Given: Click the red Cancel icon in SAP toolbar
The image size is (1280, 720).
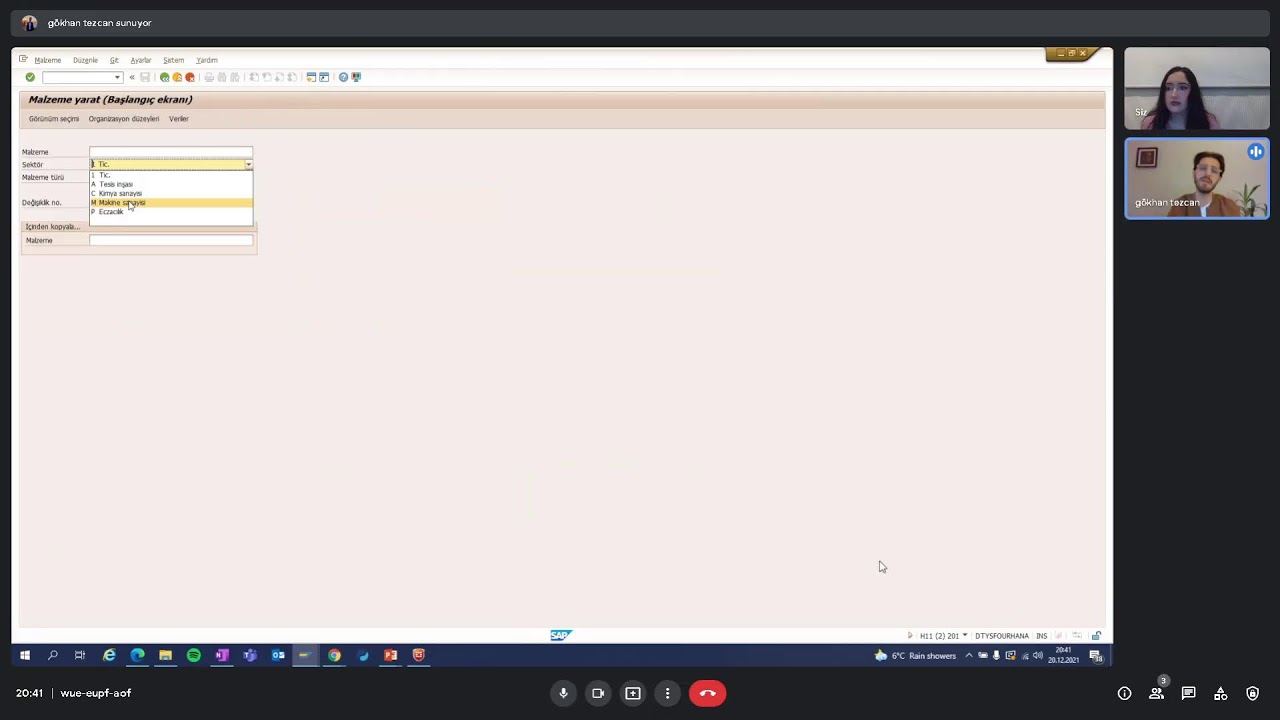Looking at the screenshot, I should click(x=189, y=77).
